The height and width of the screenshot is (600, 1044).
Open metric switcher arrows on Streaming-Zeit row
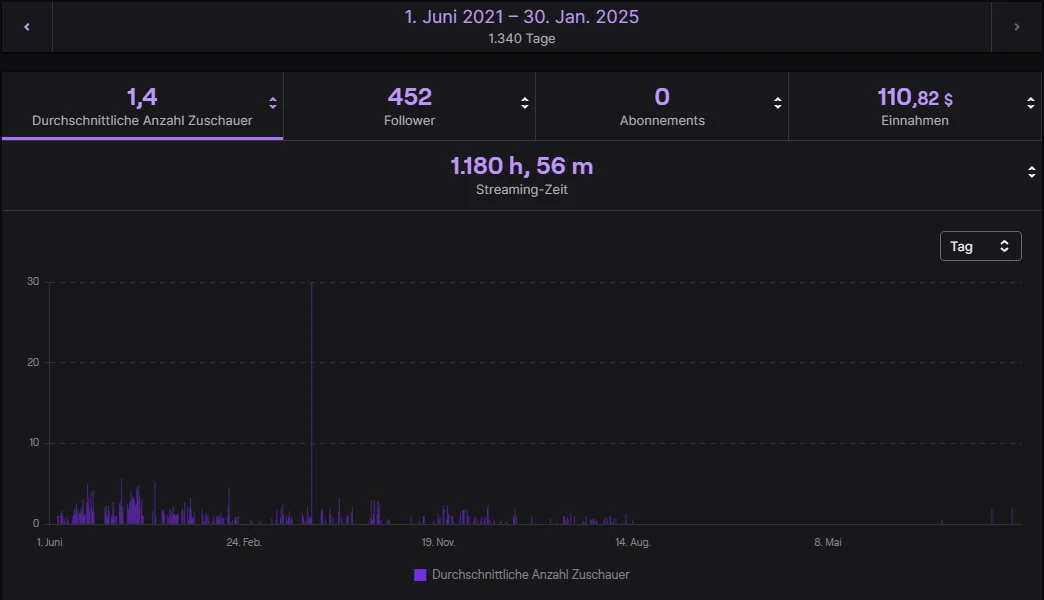tap(1031, 172)
